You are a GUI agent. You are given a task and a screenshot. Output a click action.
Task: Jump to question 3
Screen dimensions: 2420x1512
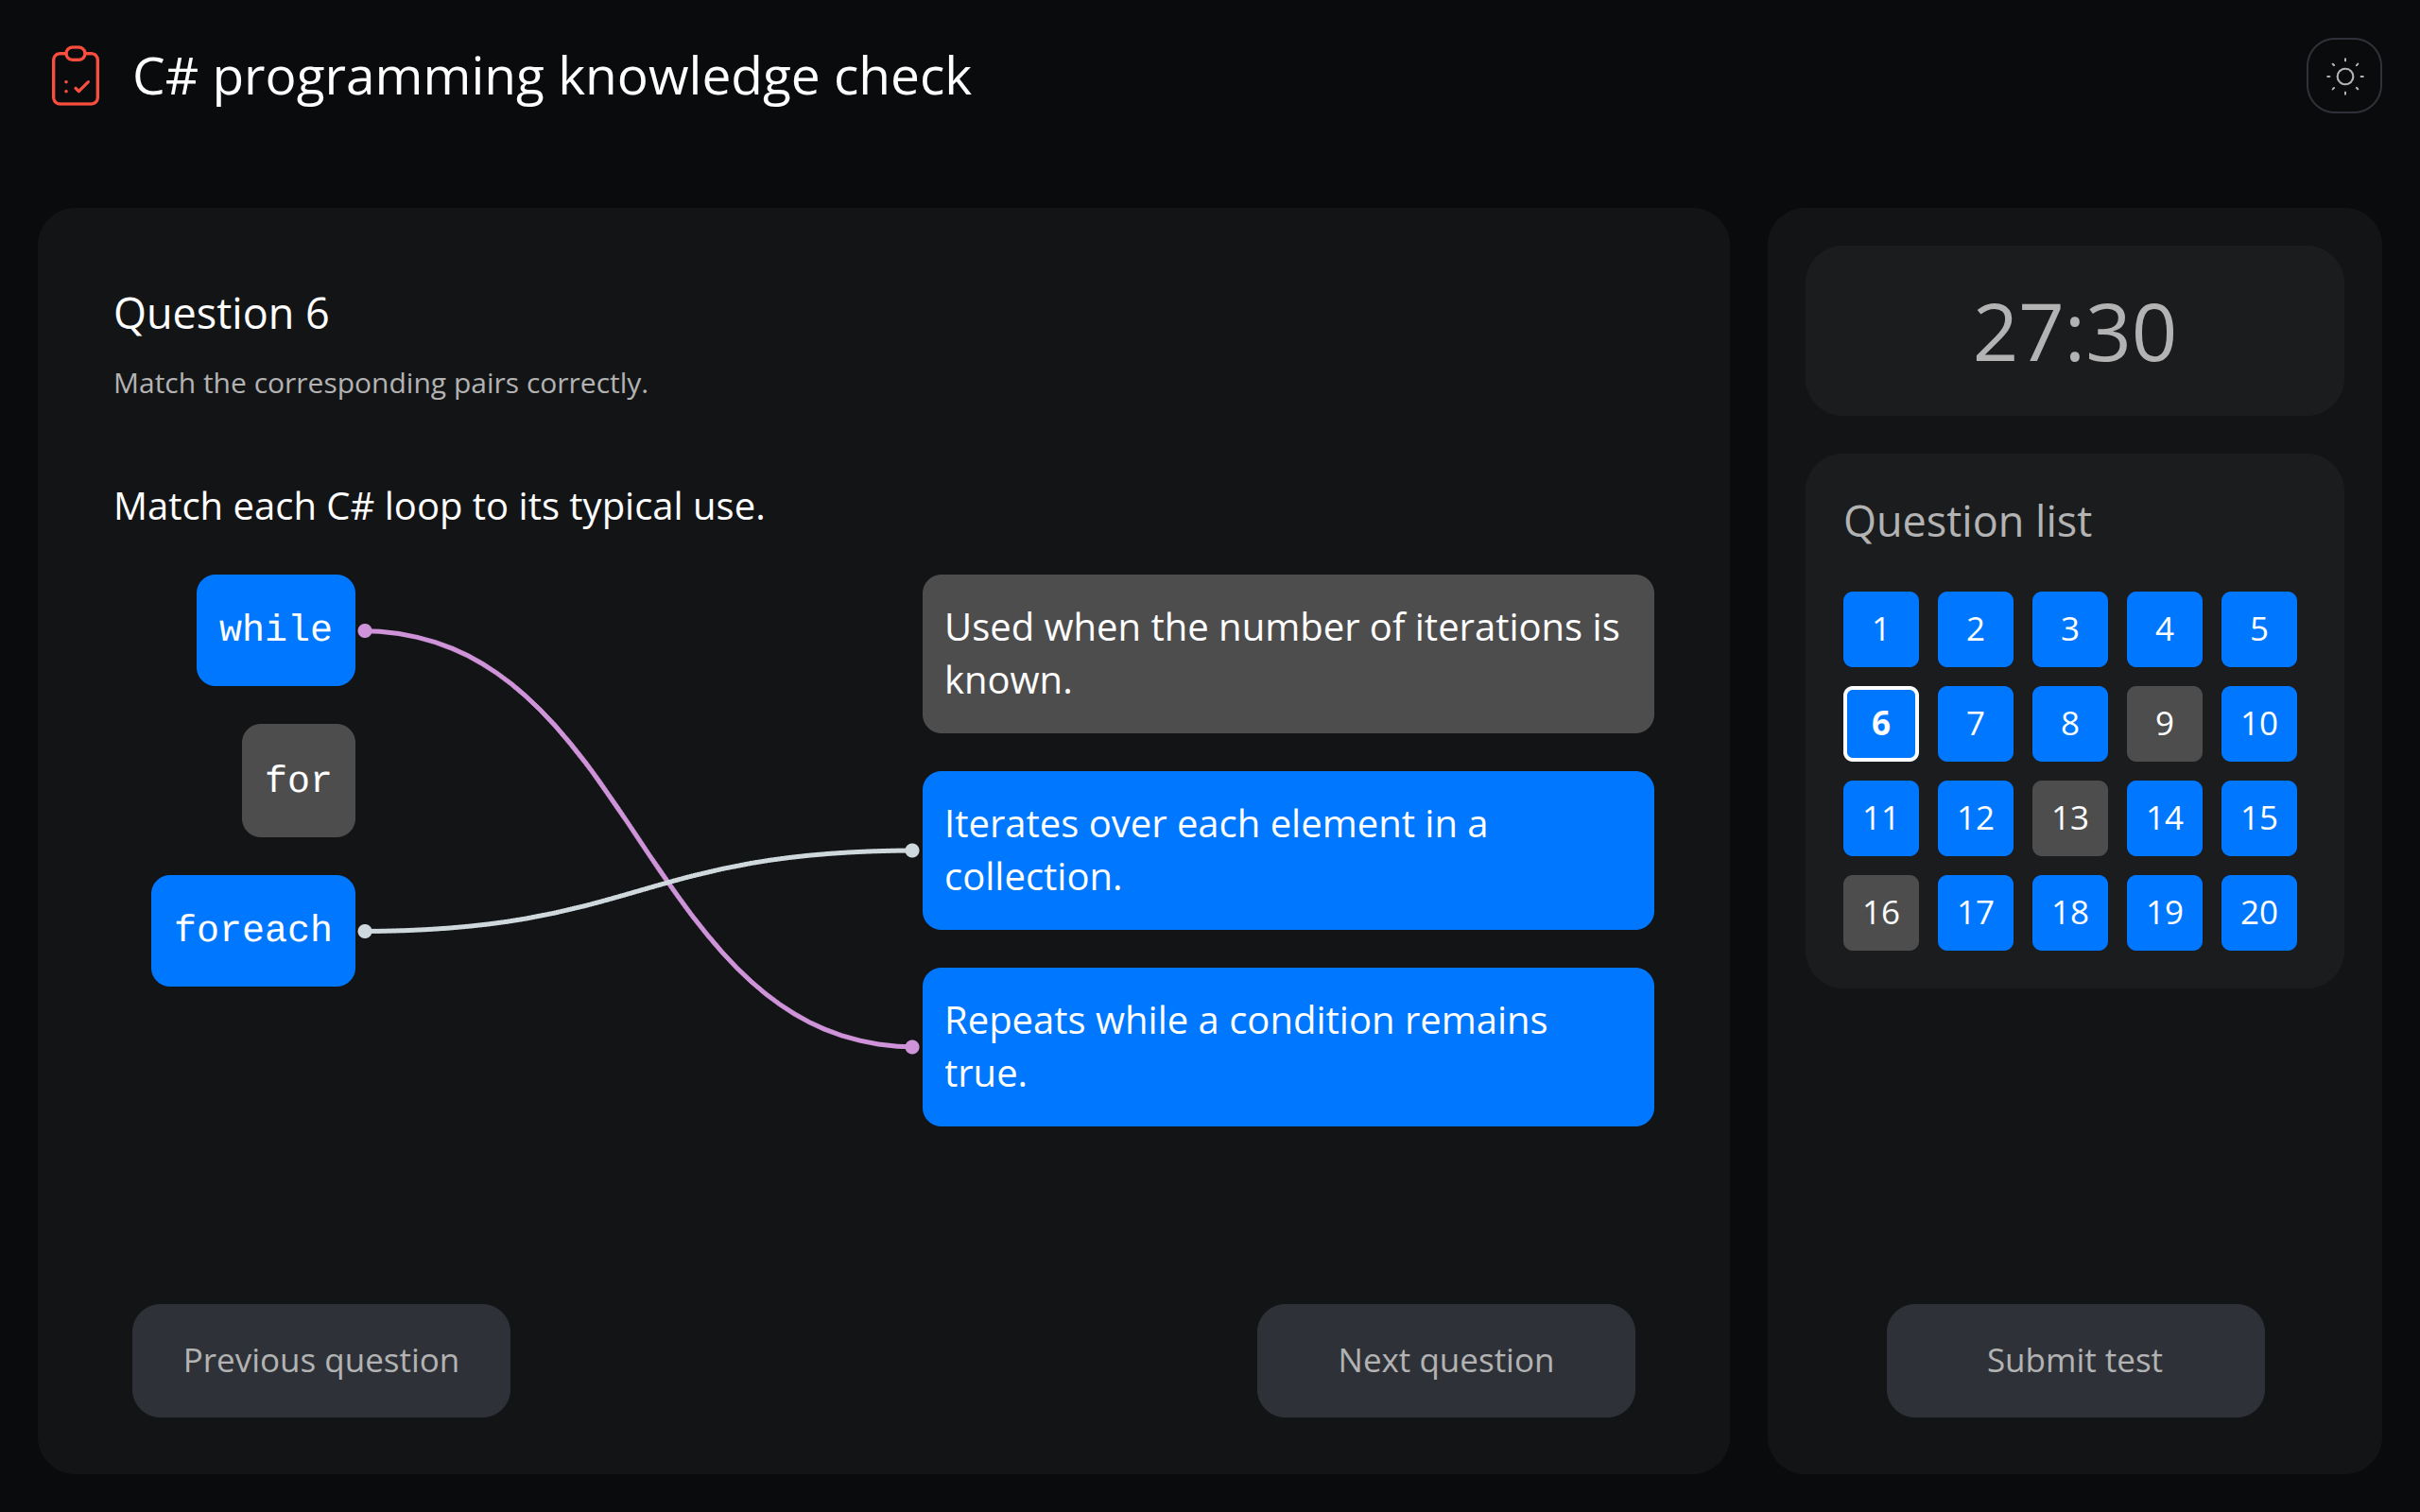pyautogui.click(x=2070, y=629)
